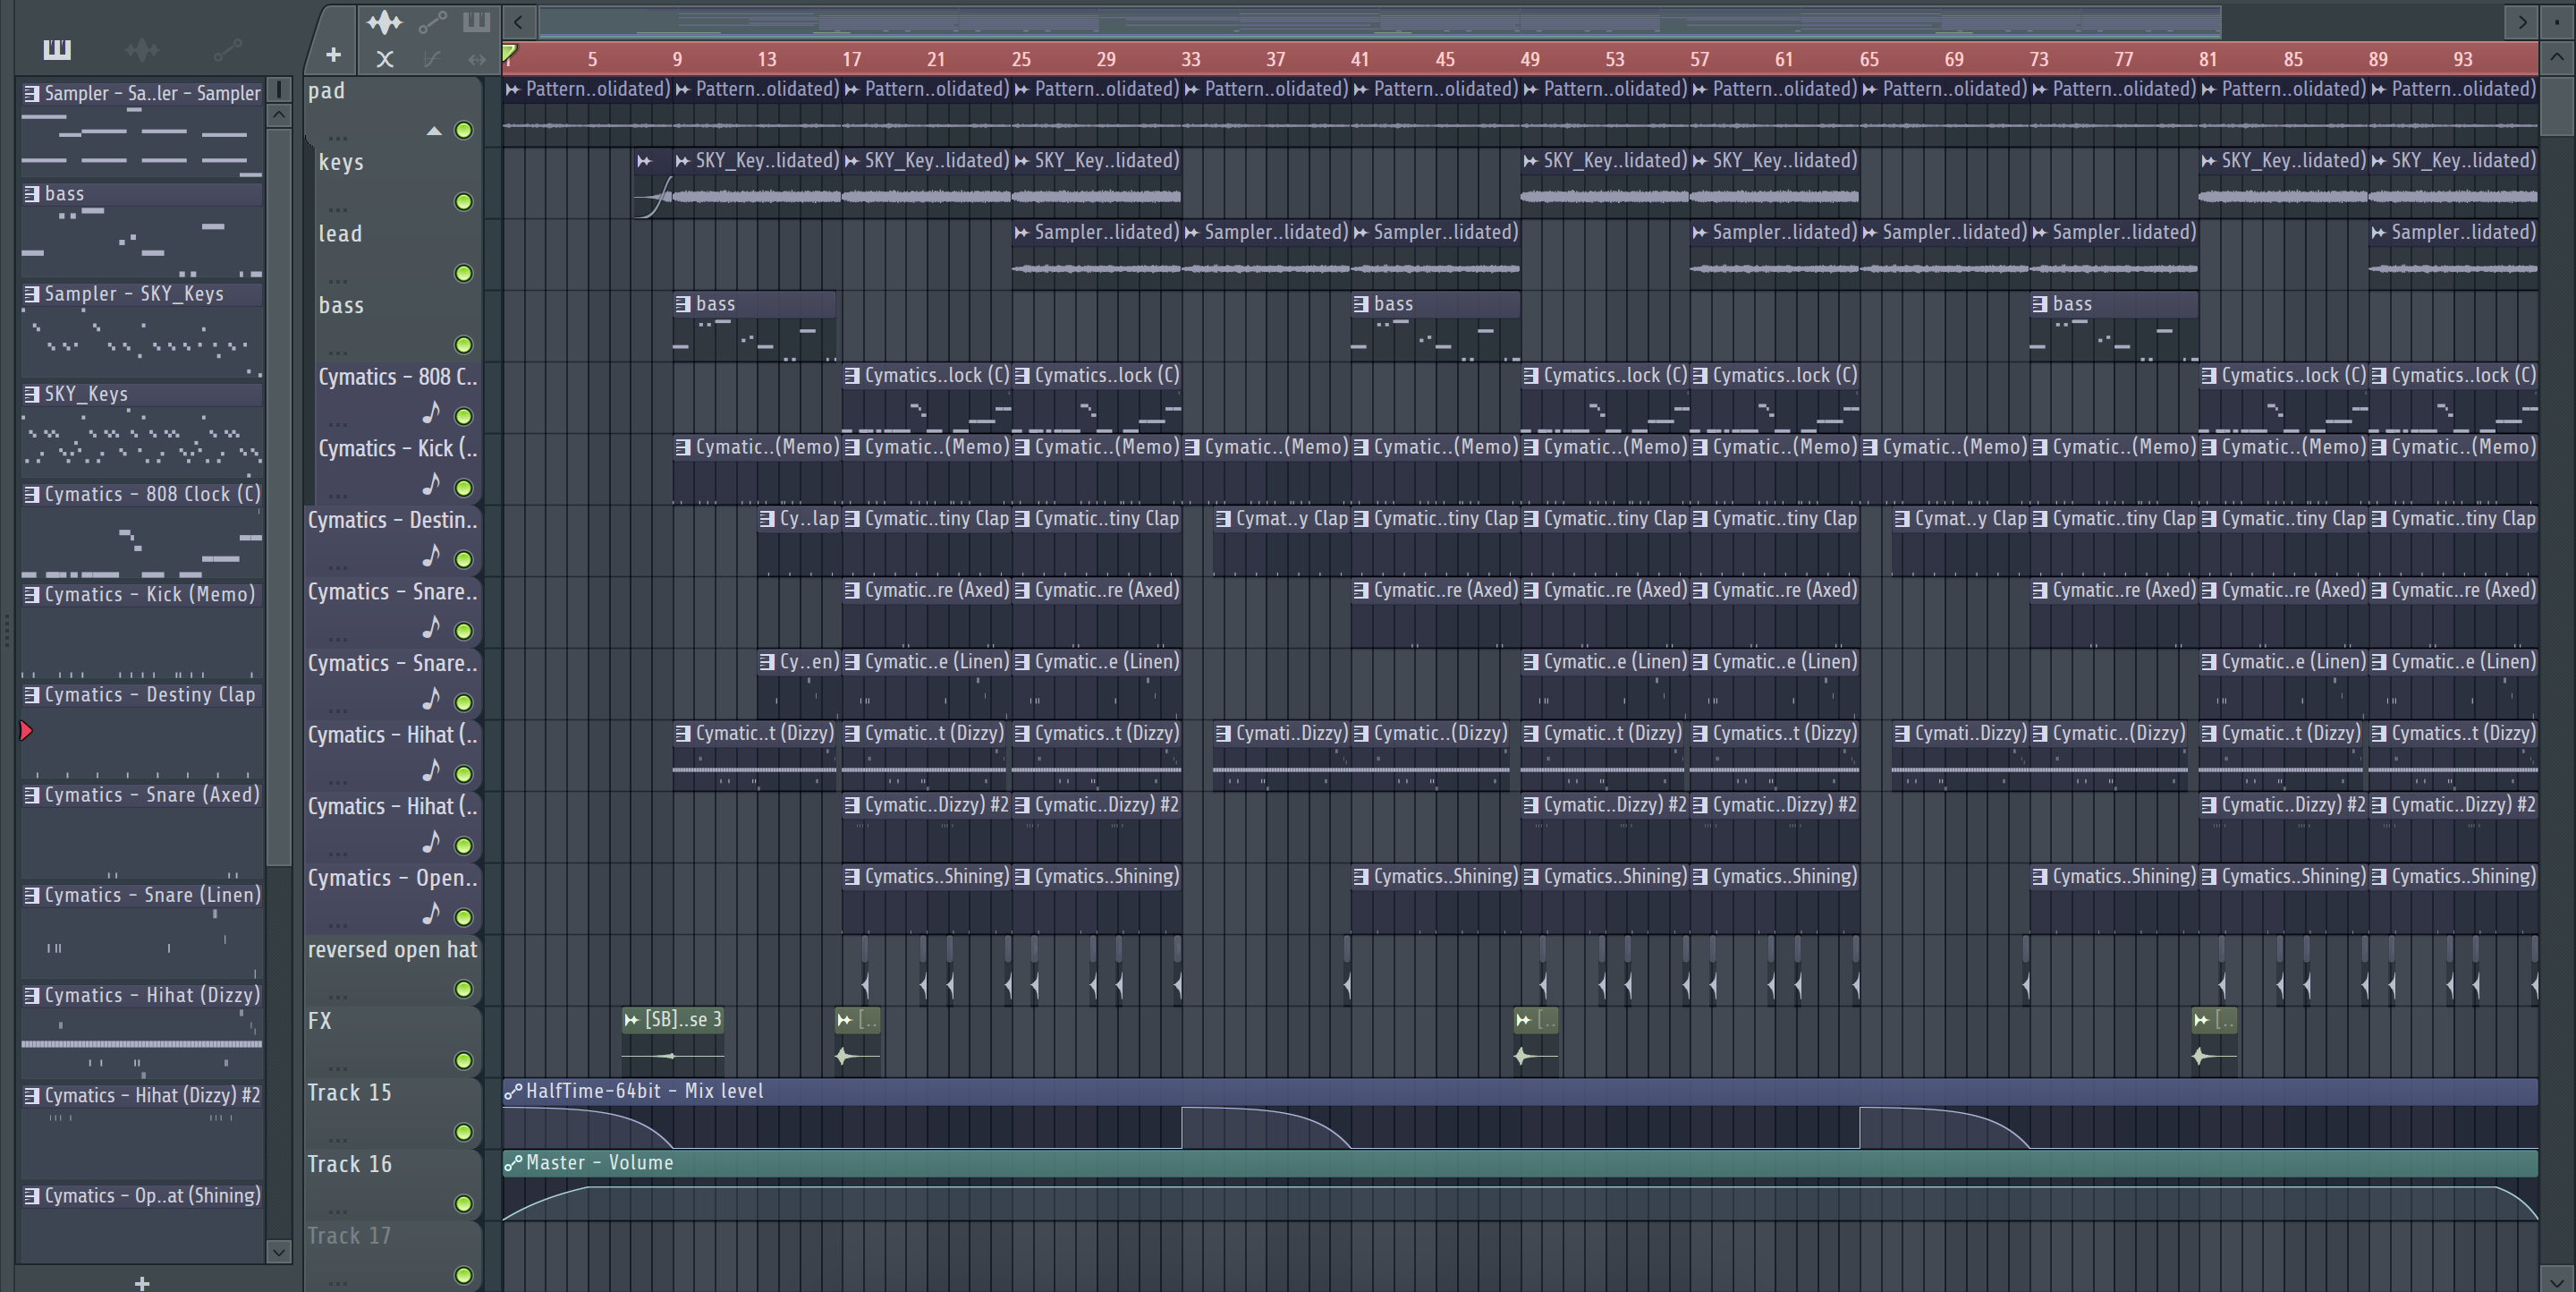Click the note icon on the Cymatics - Open.. track
This screenshot has height=1292, width=2576.
pyautogui.click(x=431, y=913)
